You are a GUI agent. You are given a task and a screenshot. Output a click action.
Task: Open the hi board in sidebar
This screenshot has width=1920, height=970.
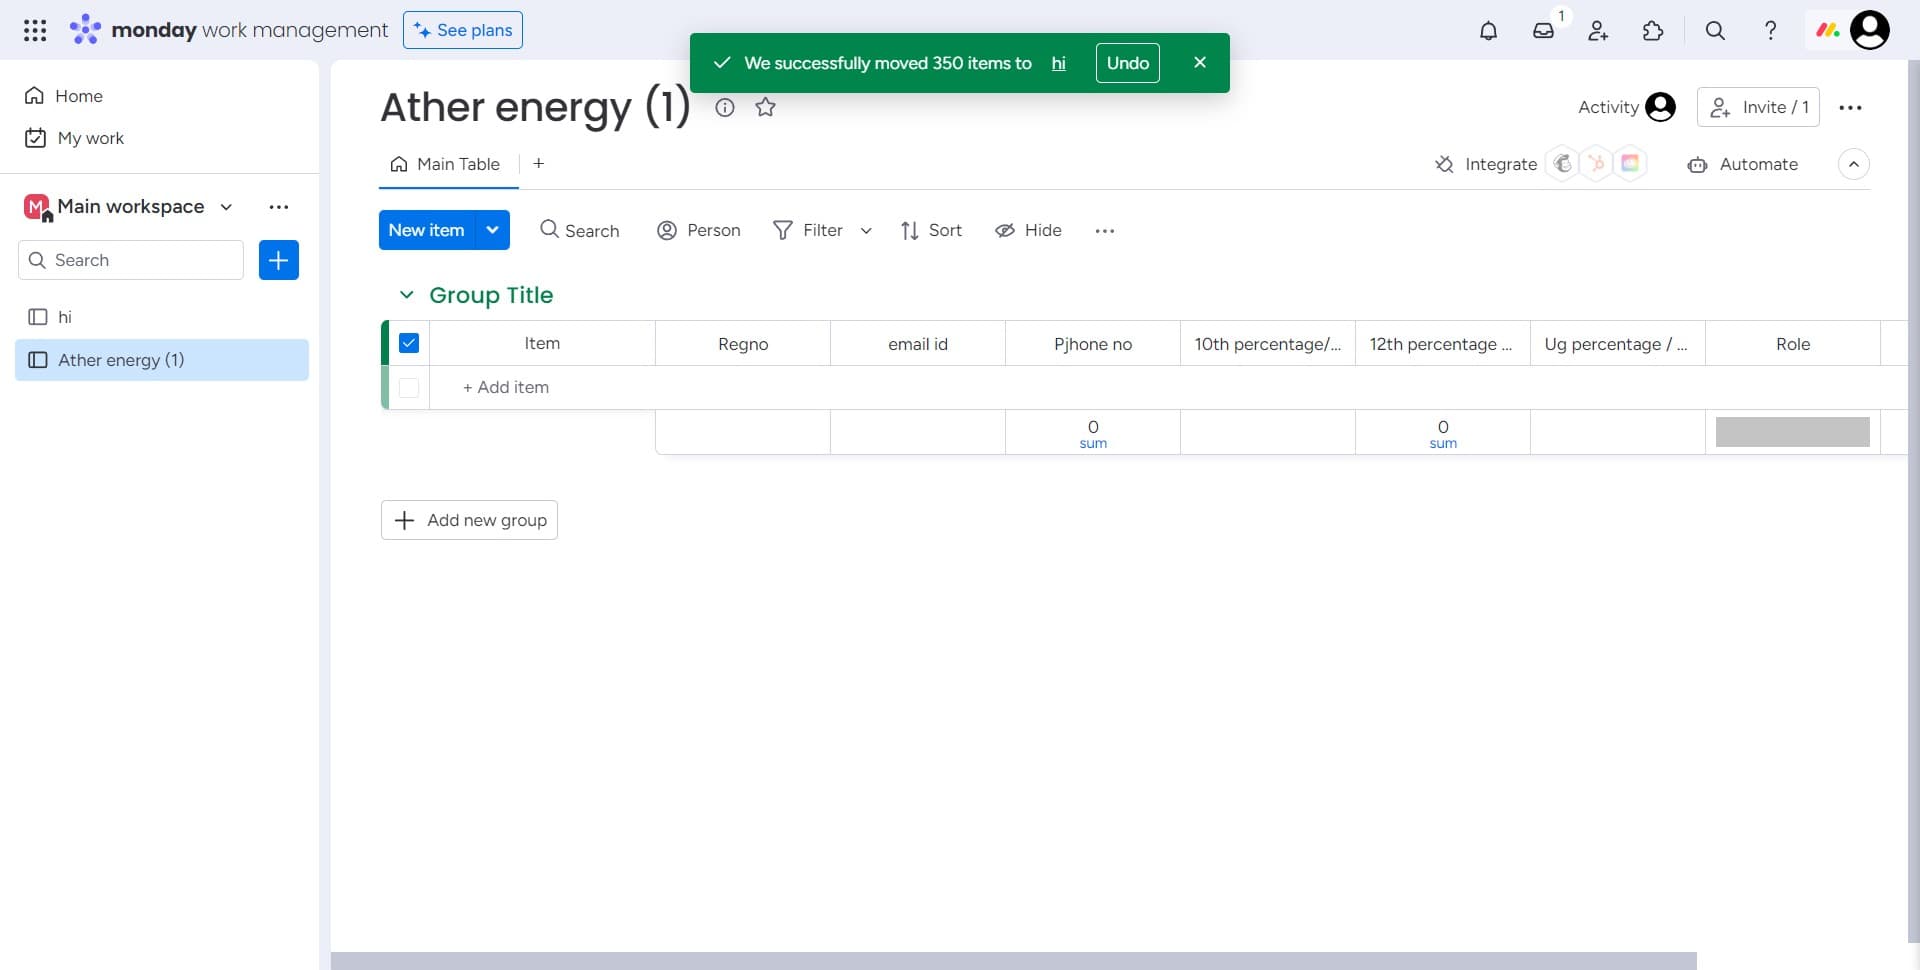coord(65,317)
